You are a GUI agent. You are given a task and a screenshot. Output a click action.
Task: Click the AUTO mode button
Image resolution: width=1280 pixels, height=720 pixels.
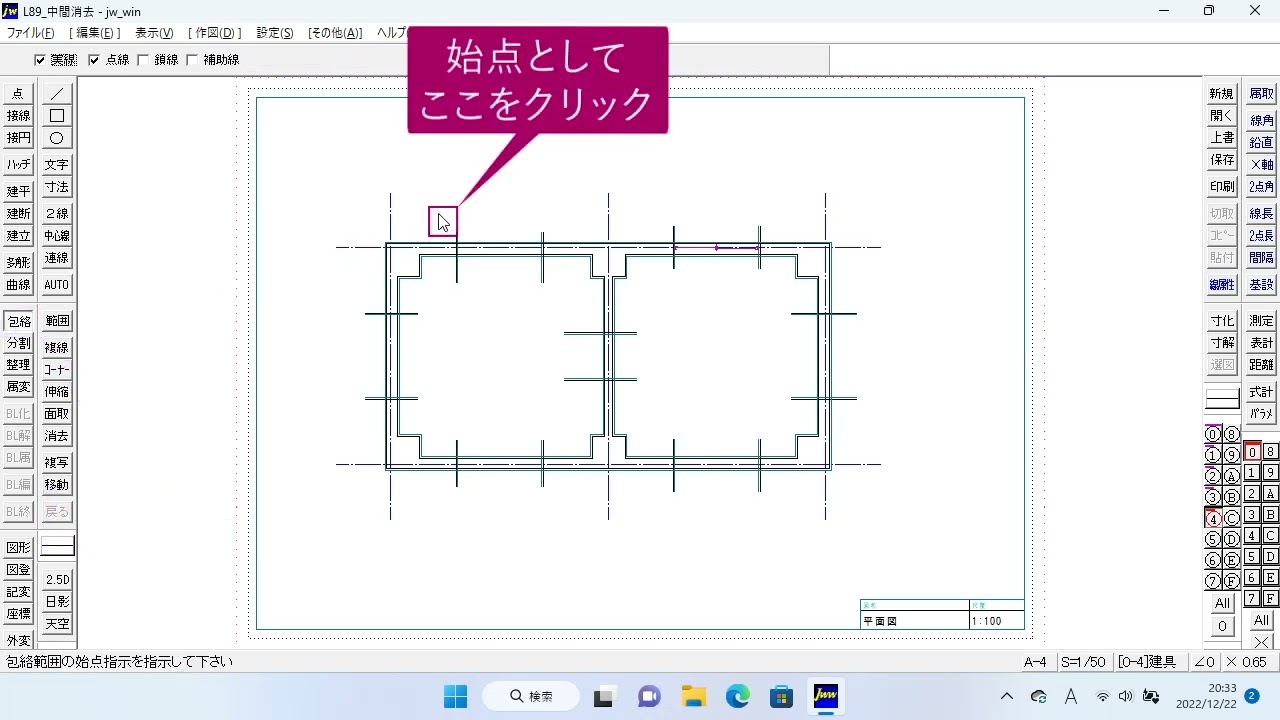[x=57, y=285]
